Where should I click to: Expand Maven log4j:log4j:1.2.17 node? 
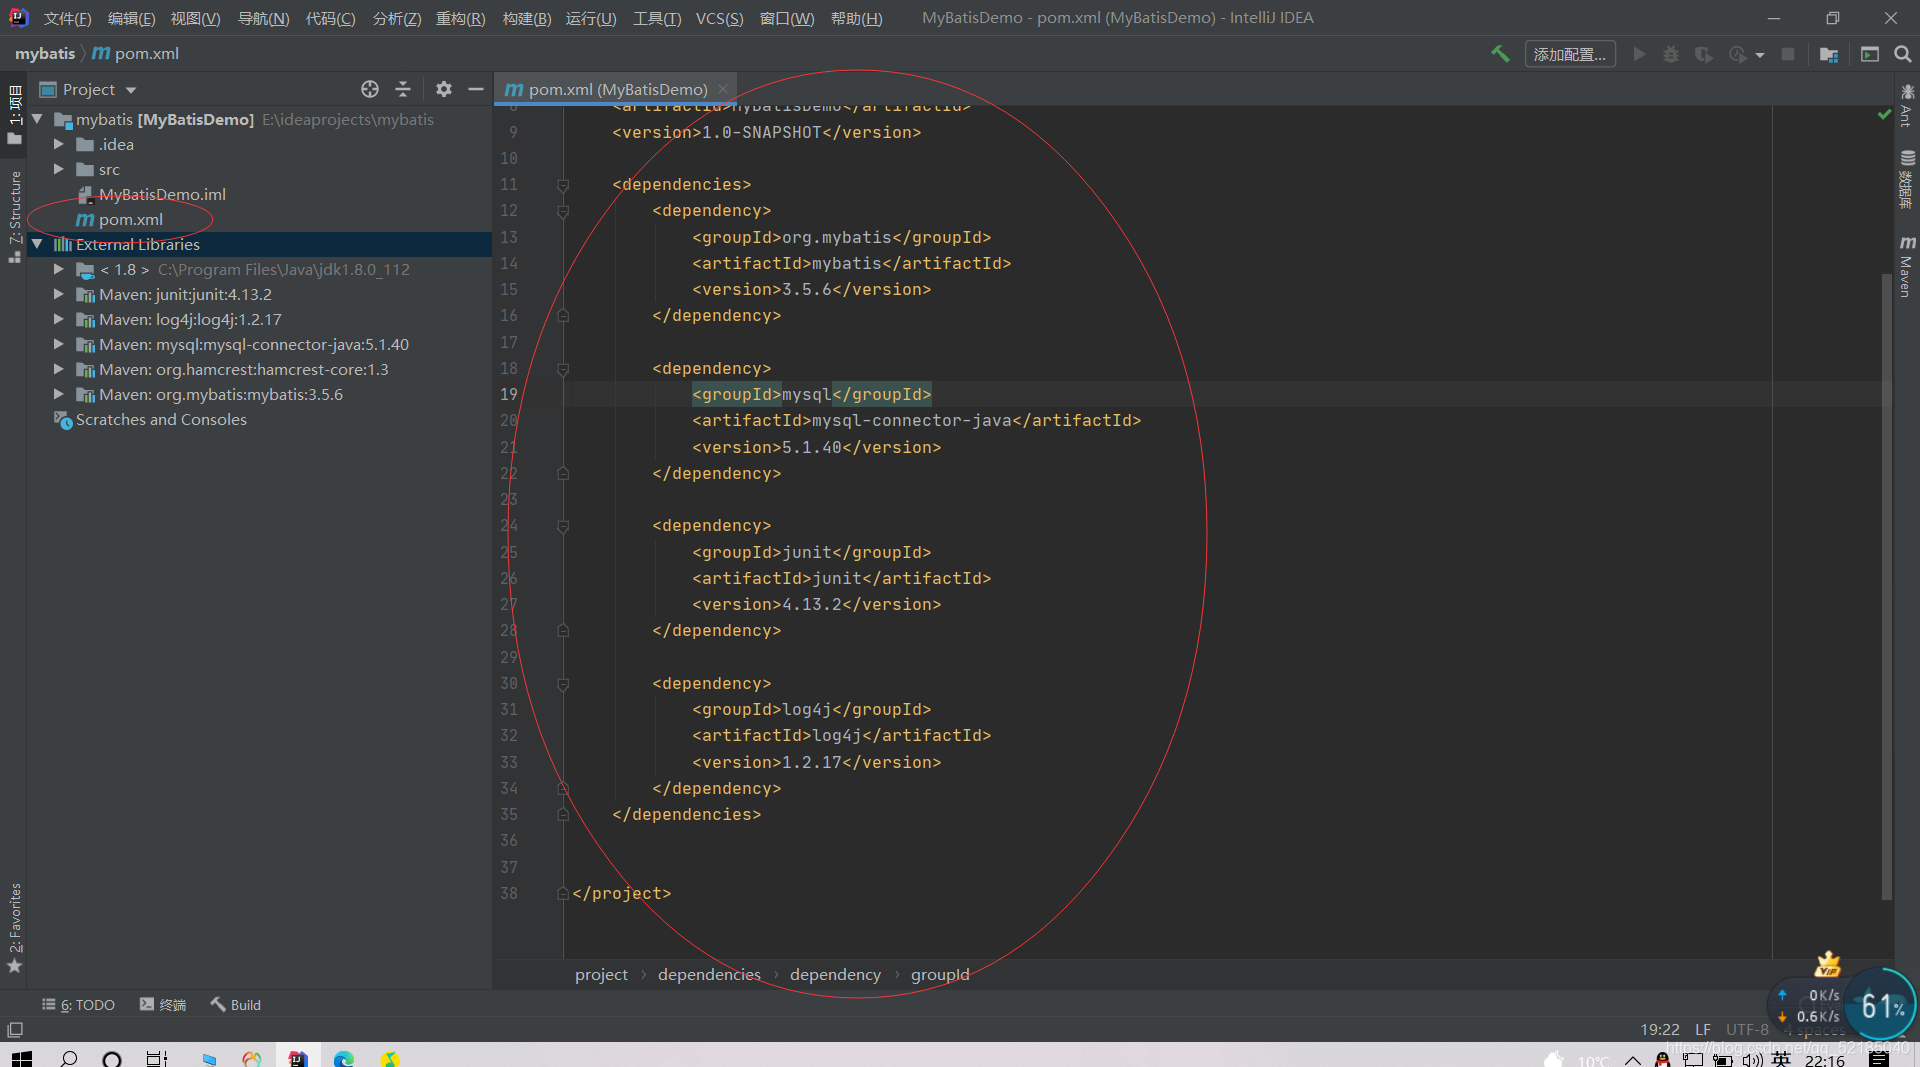[59, 319]
